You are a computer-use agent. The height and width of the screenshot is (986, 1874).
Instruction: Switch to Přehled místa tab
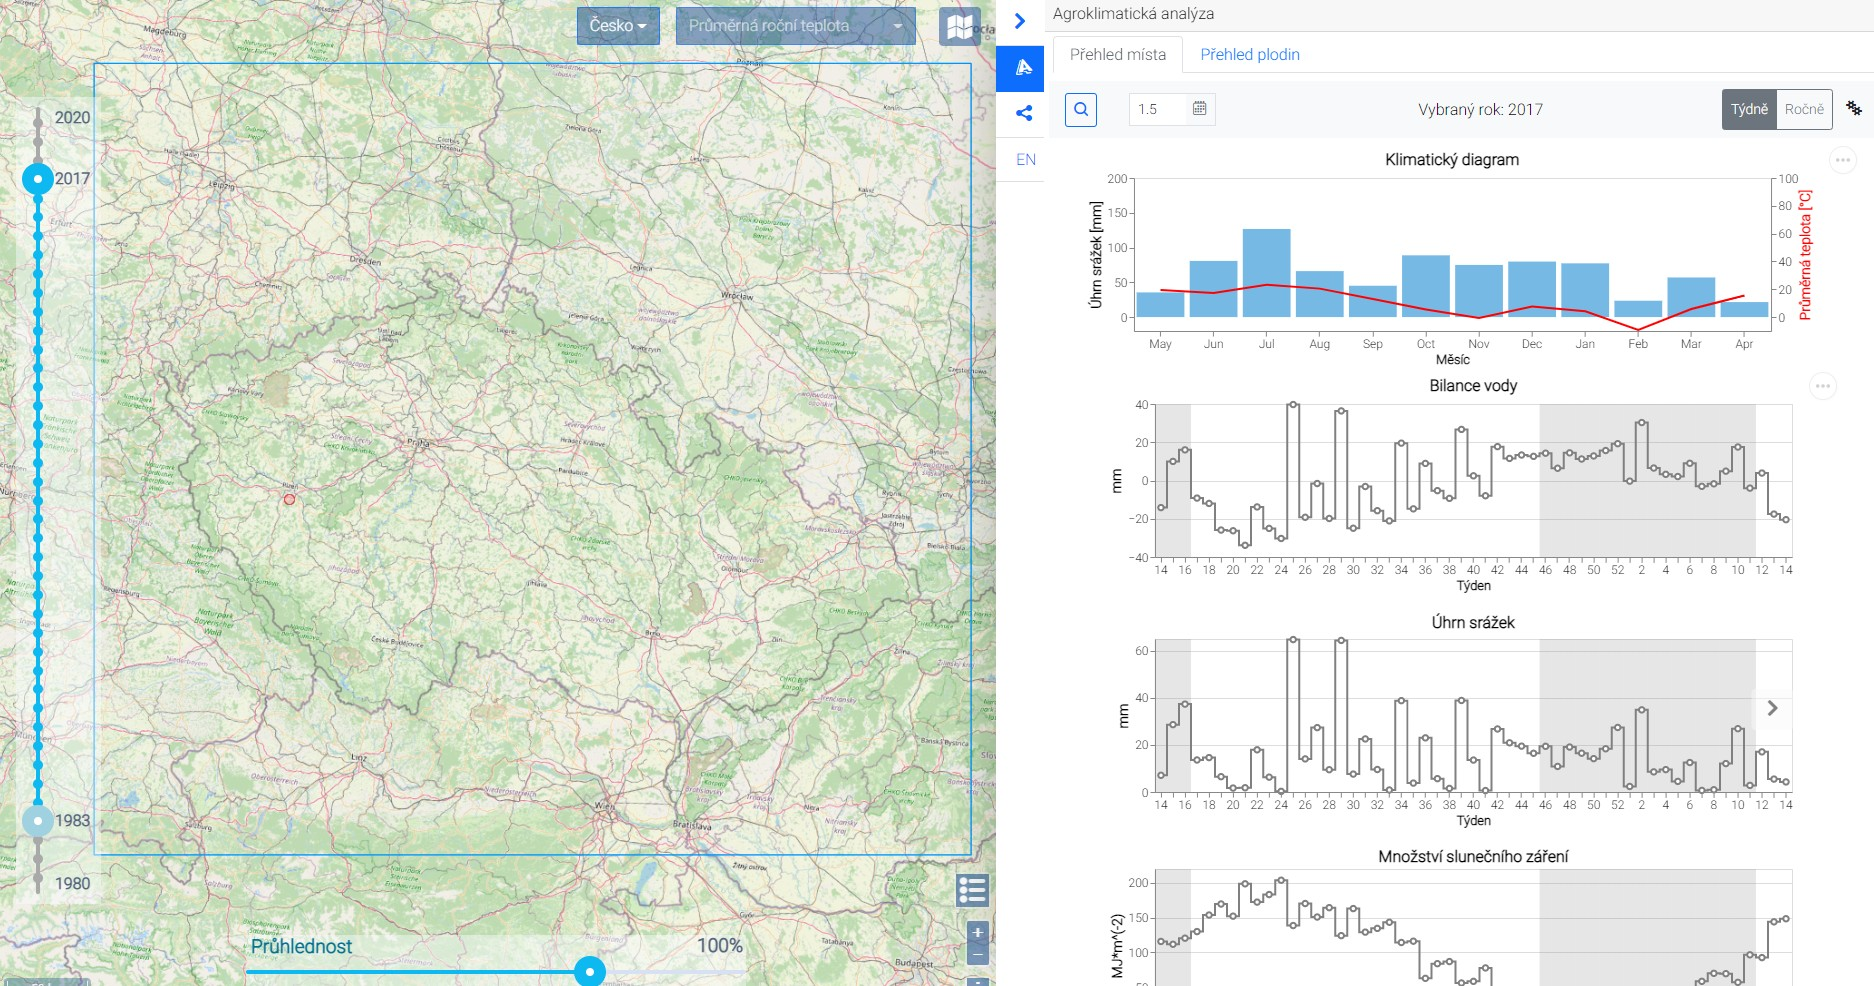click(1118, 54)
